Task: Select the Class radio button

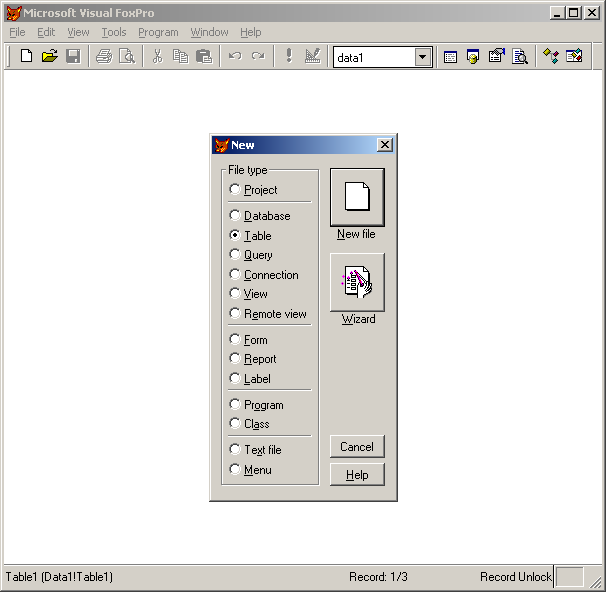Action: (235, 424)
